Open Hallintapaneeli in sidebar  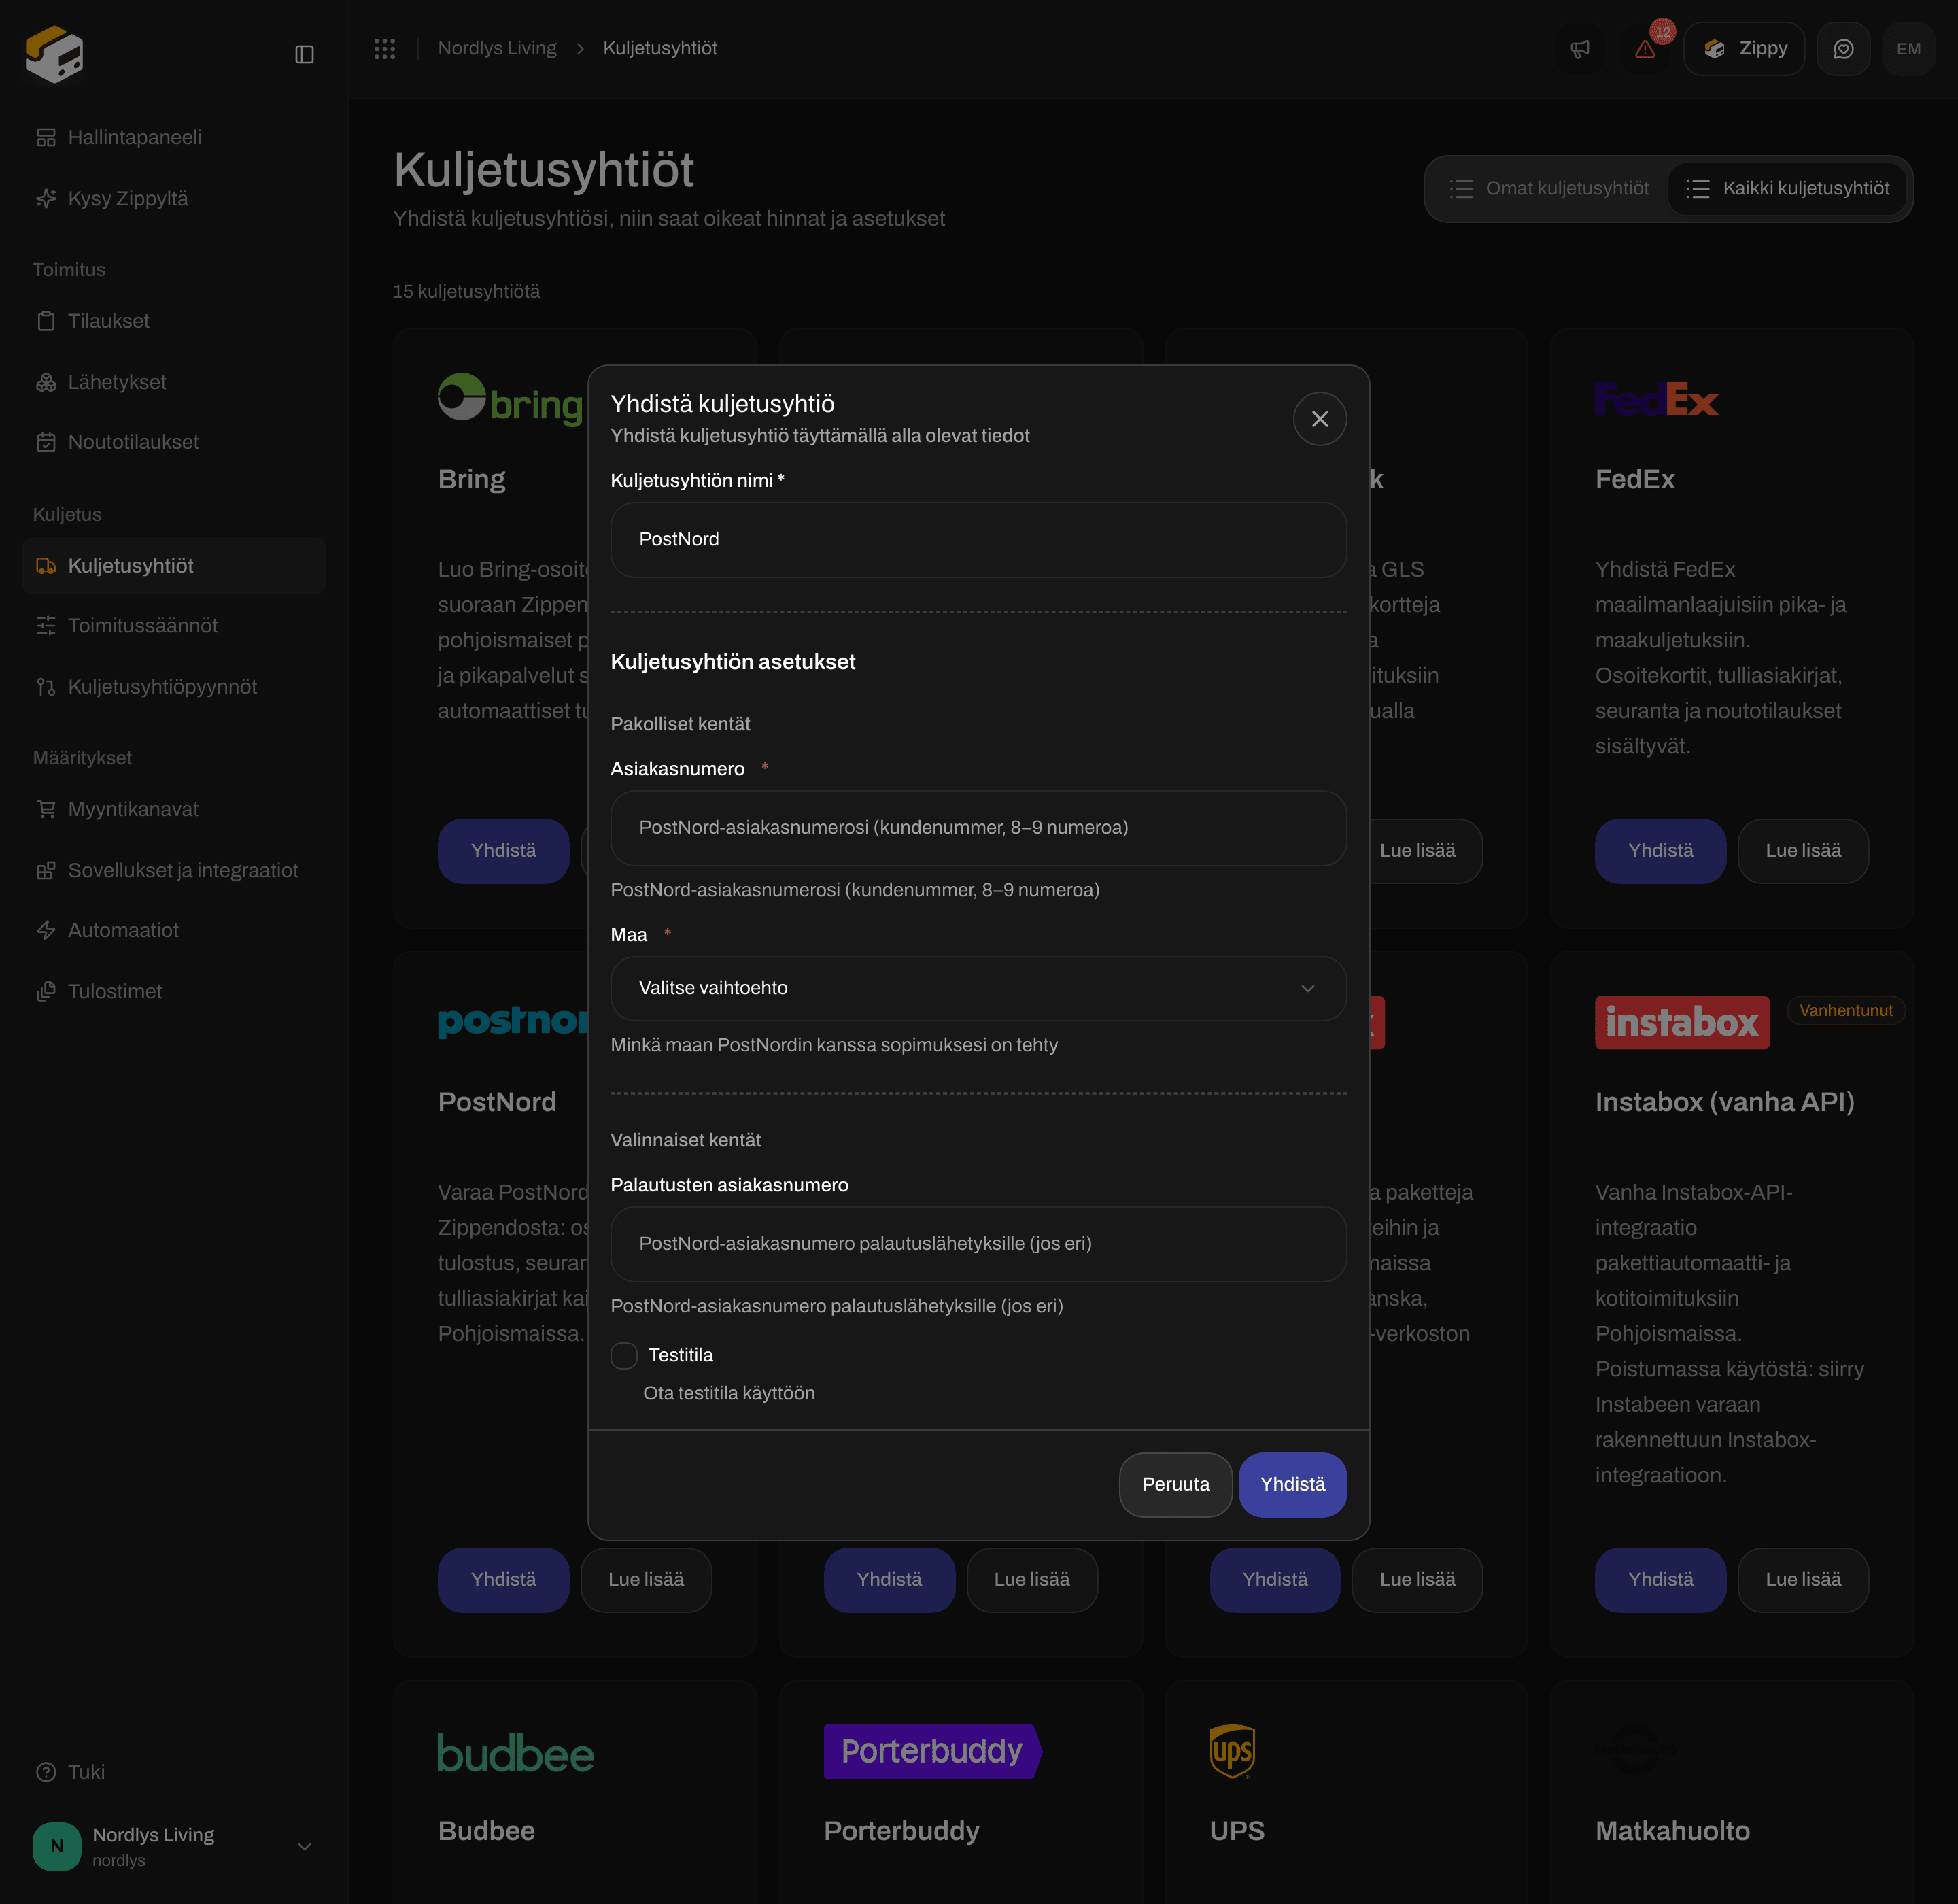click(x=174, y=137)
